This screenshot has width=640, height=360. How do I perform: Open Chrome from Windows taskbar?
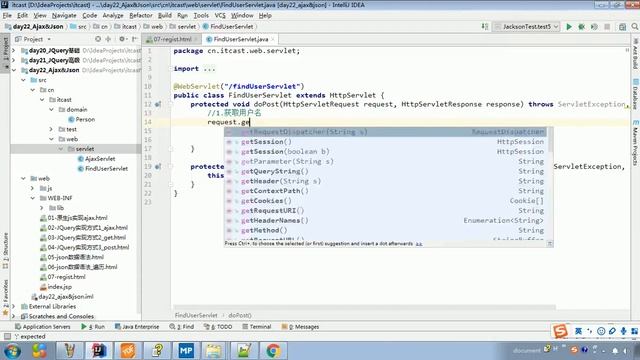pyautogui.click(x=273, y=351)
